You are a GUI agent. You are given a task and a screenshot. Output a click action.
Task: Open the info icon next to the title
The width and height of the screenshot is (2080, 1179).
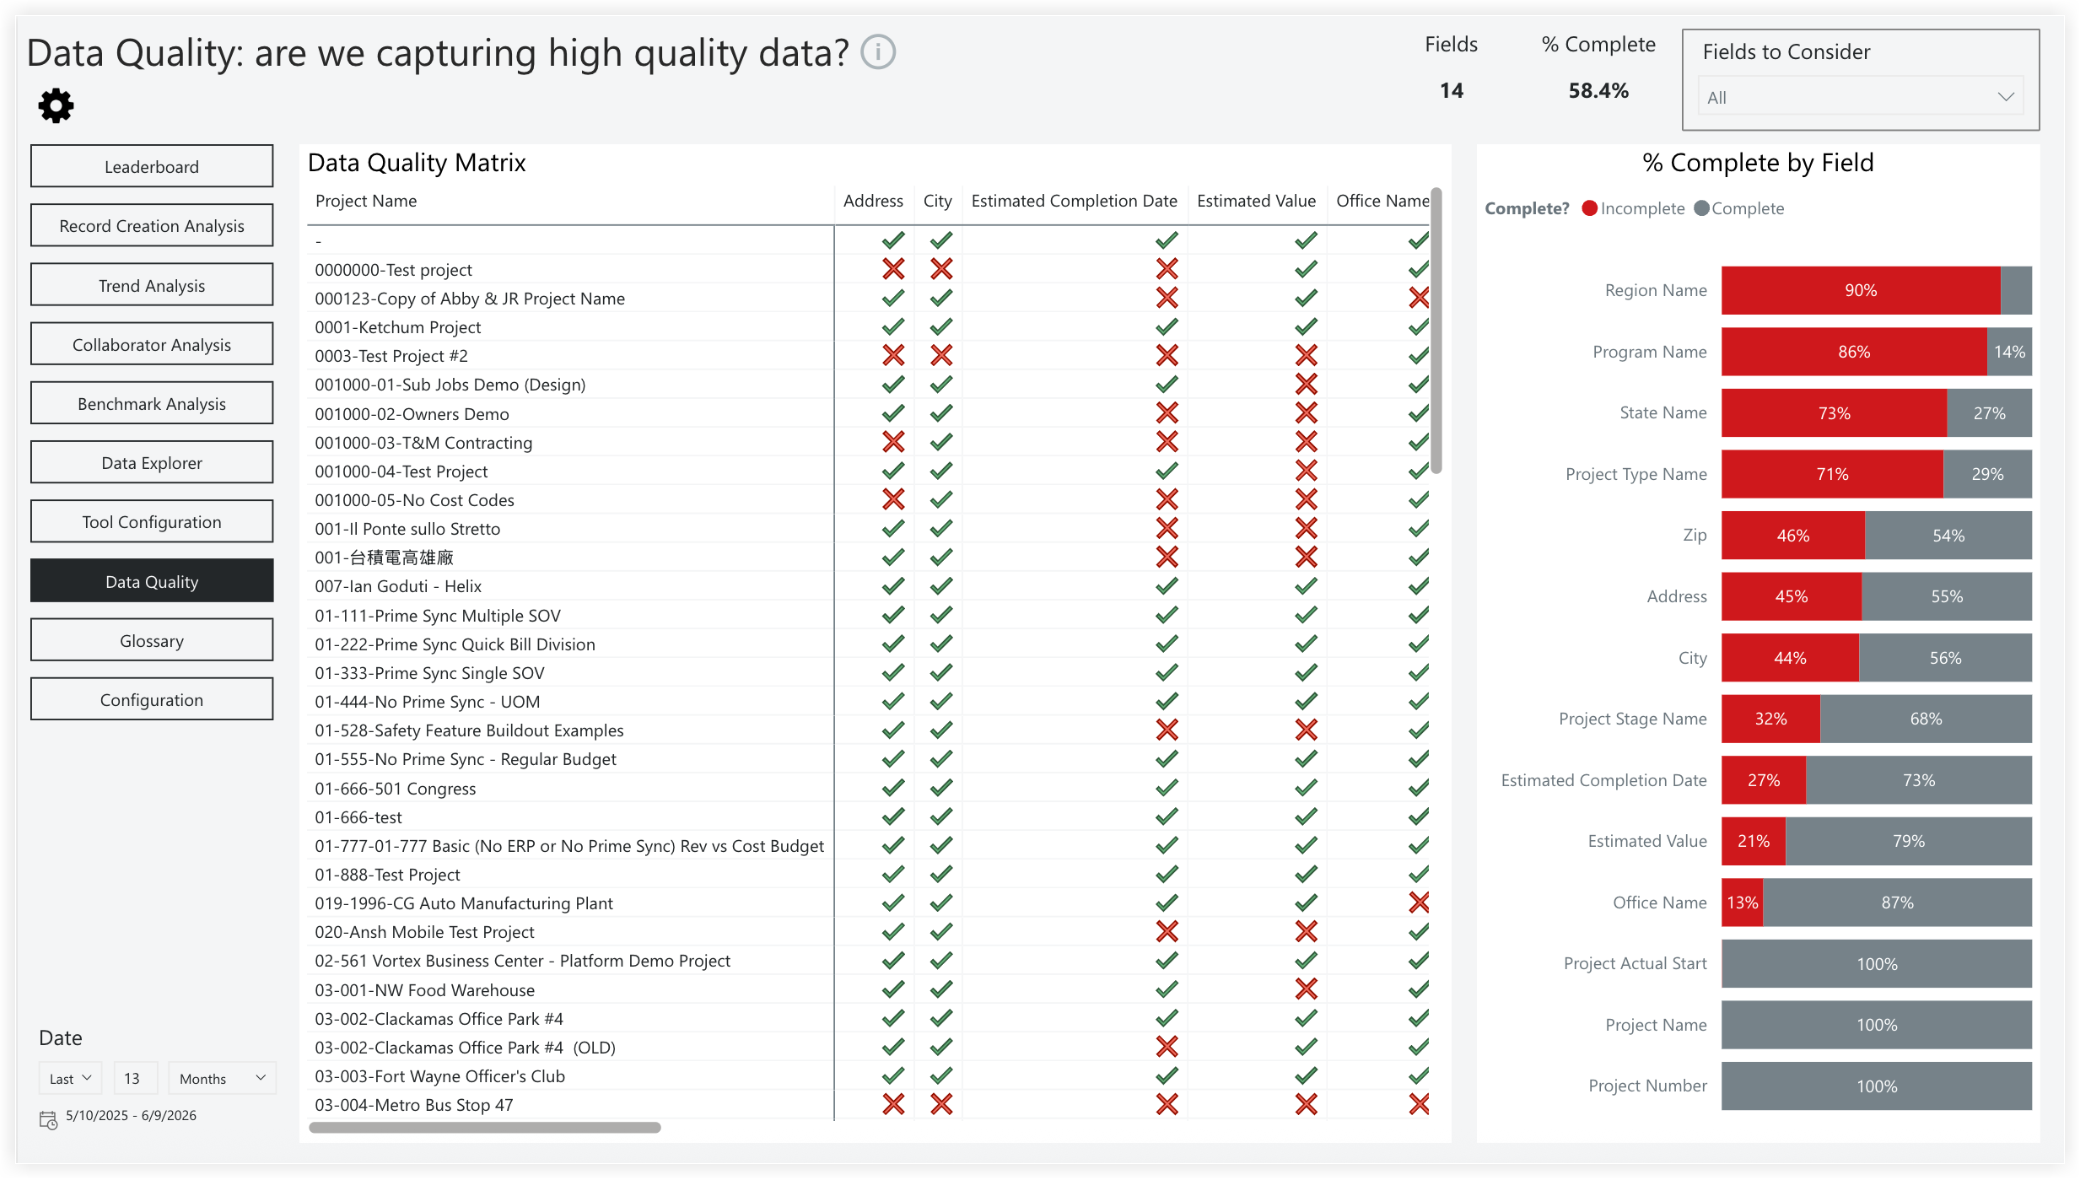tap(878, 52)
